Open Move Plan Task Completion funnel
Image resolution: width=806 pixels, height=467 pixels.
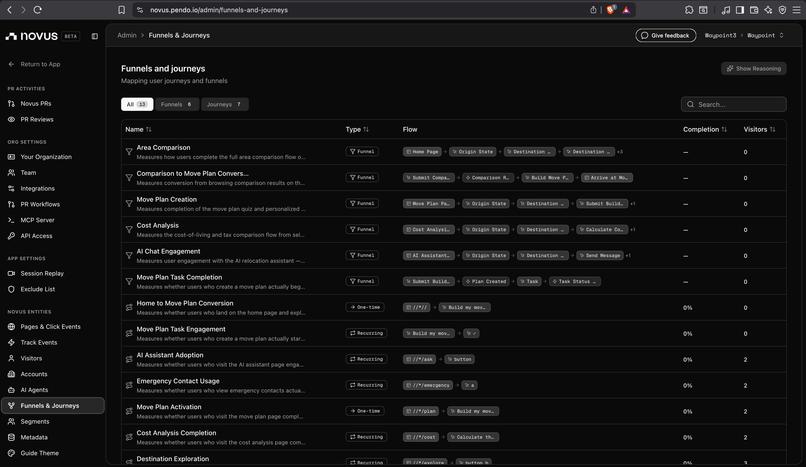[453, 282]
